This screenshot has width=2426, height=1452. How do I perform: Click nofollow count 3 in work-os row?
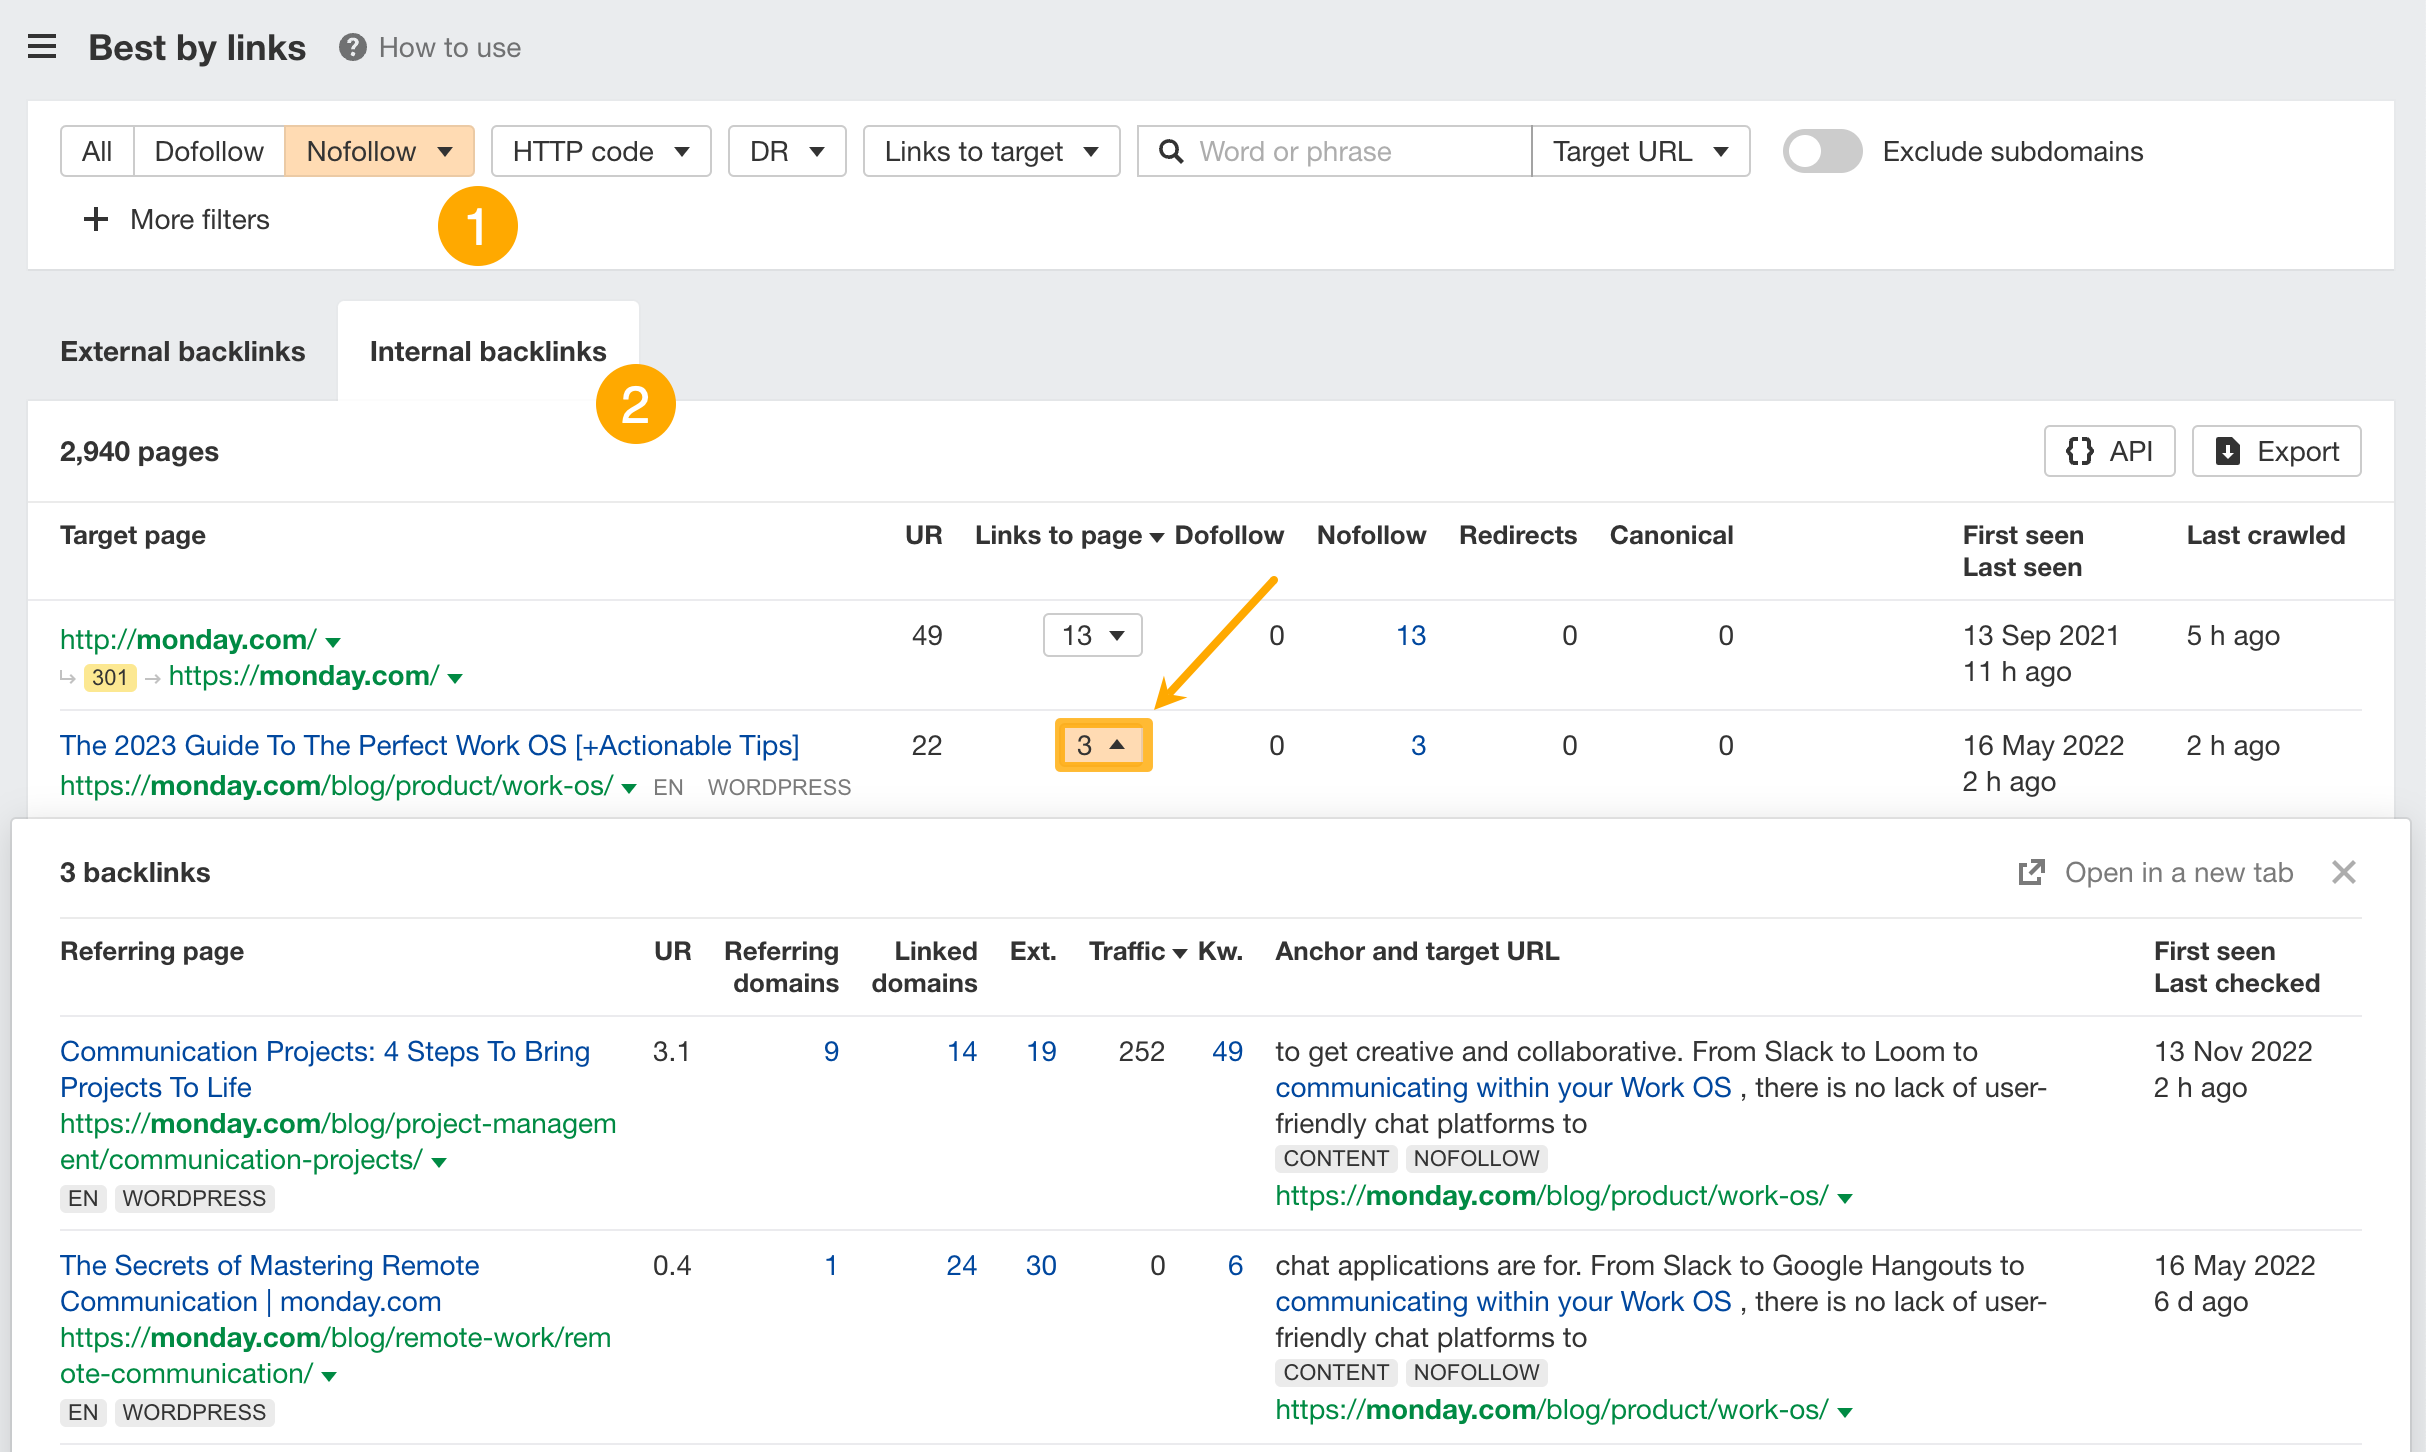coord(1418,745)
